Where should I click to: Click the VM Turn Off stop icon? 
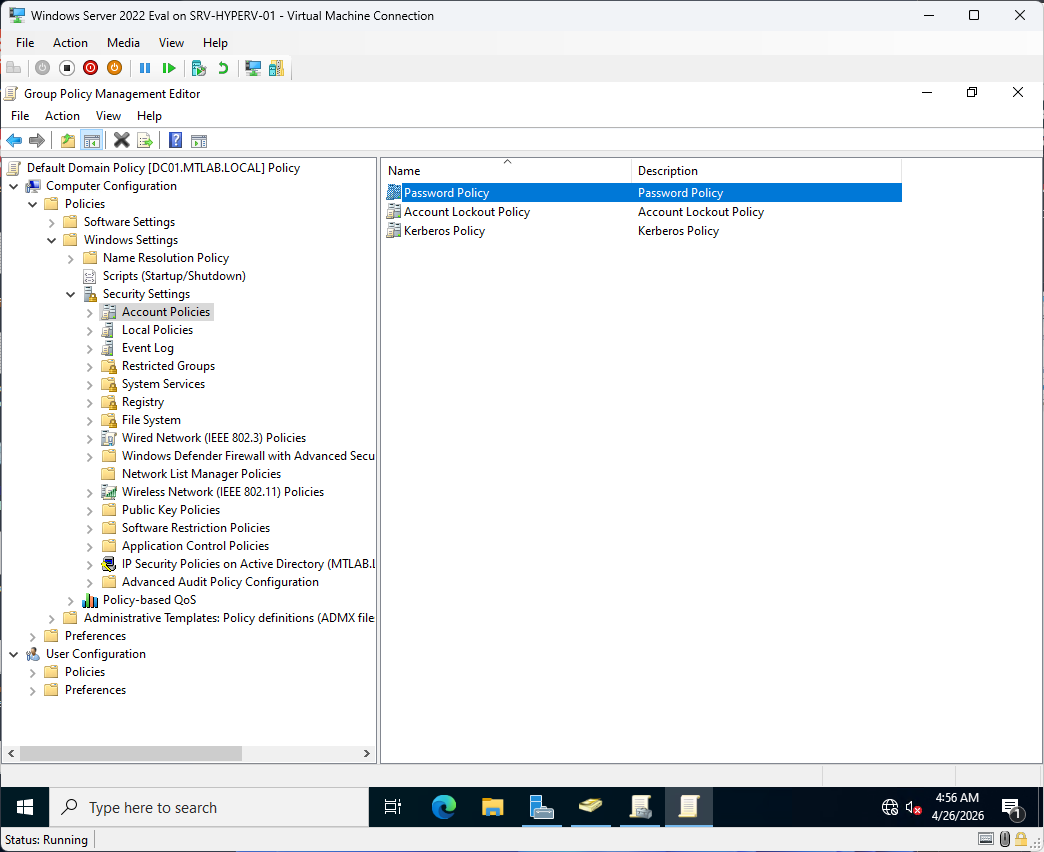pyautogui.click(x=67, y=68)
